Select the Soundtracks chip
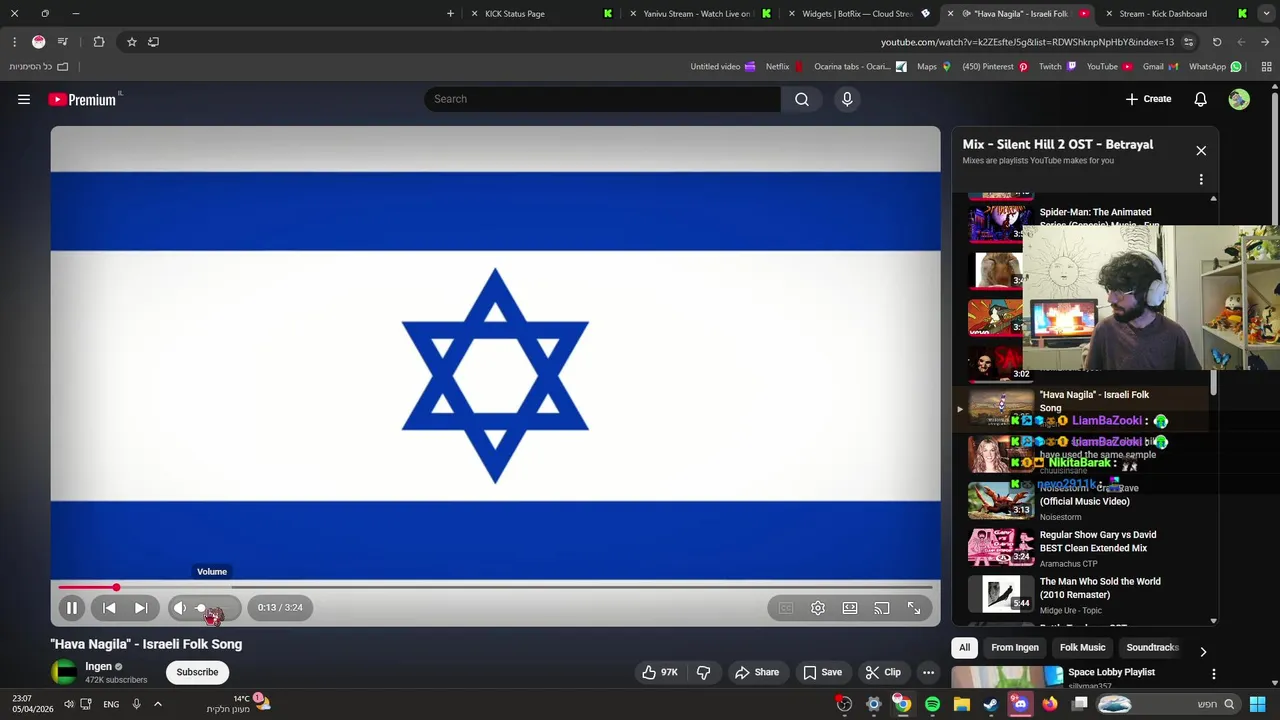The image size is (1280, 720). [1152, 648]
